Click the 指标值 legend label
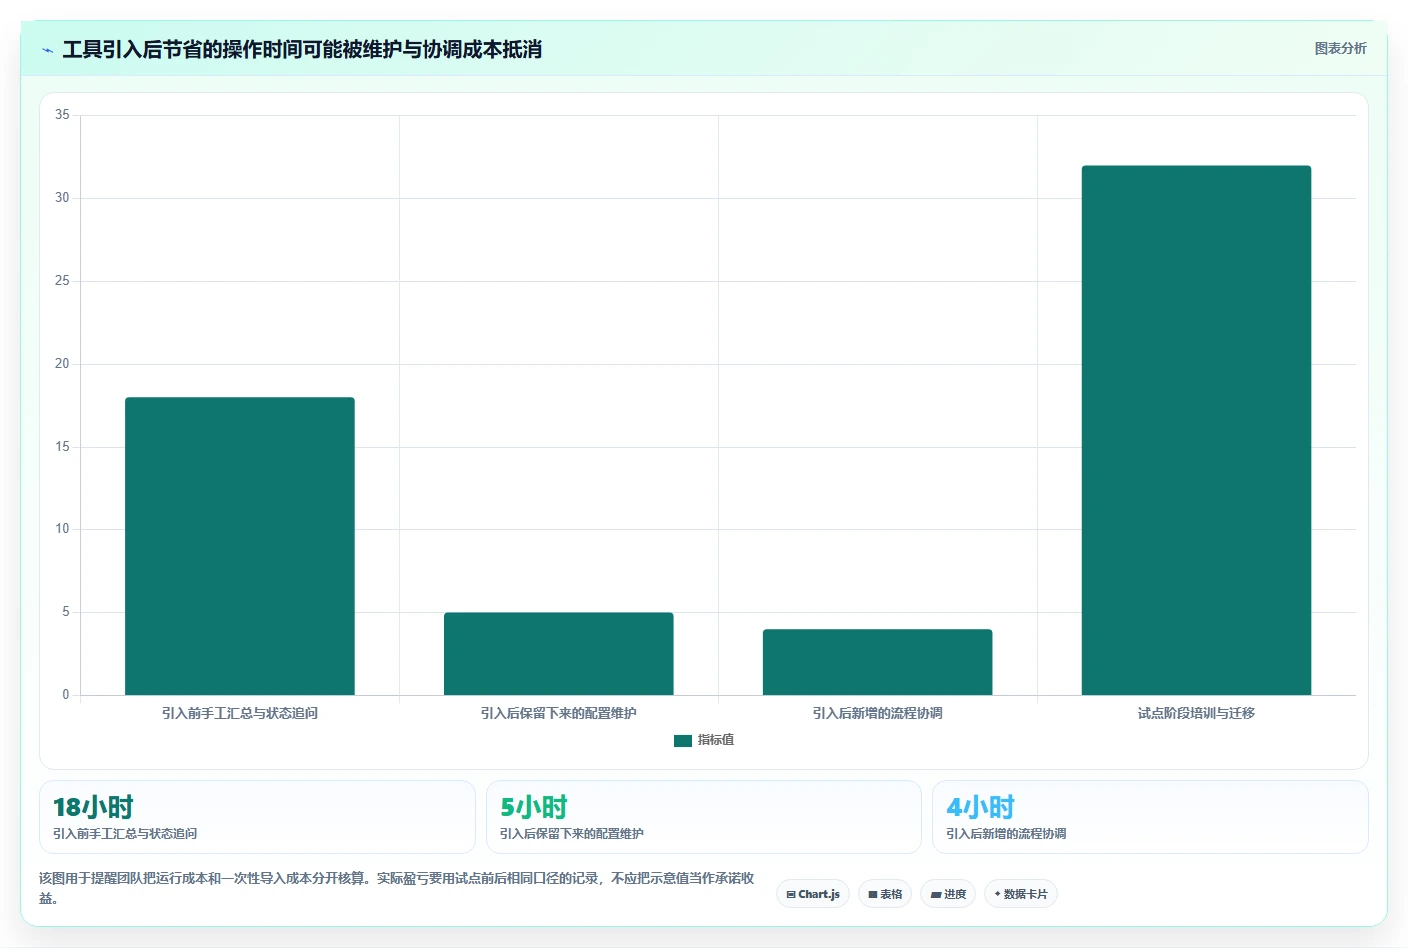The width and height of the screenshot is (1408, 948). 716,740
